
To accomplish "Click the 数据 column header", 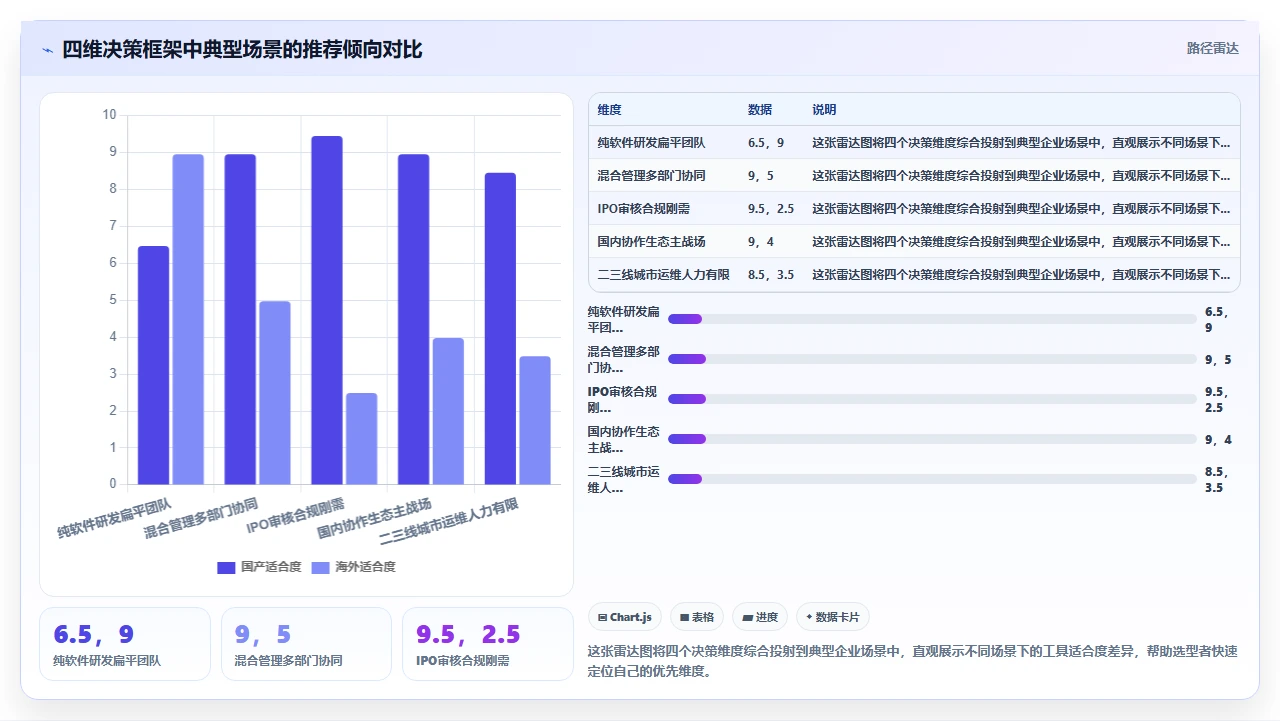I will (760, 110).
